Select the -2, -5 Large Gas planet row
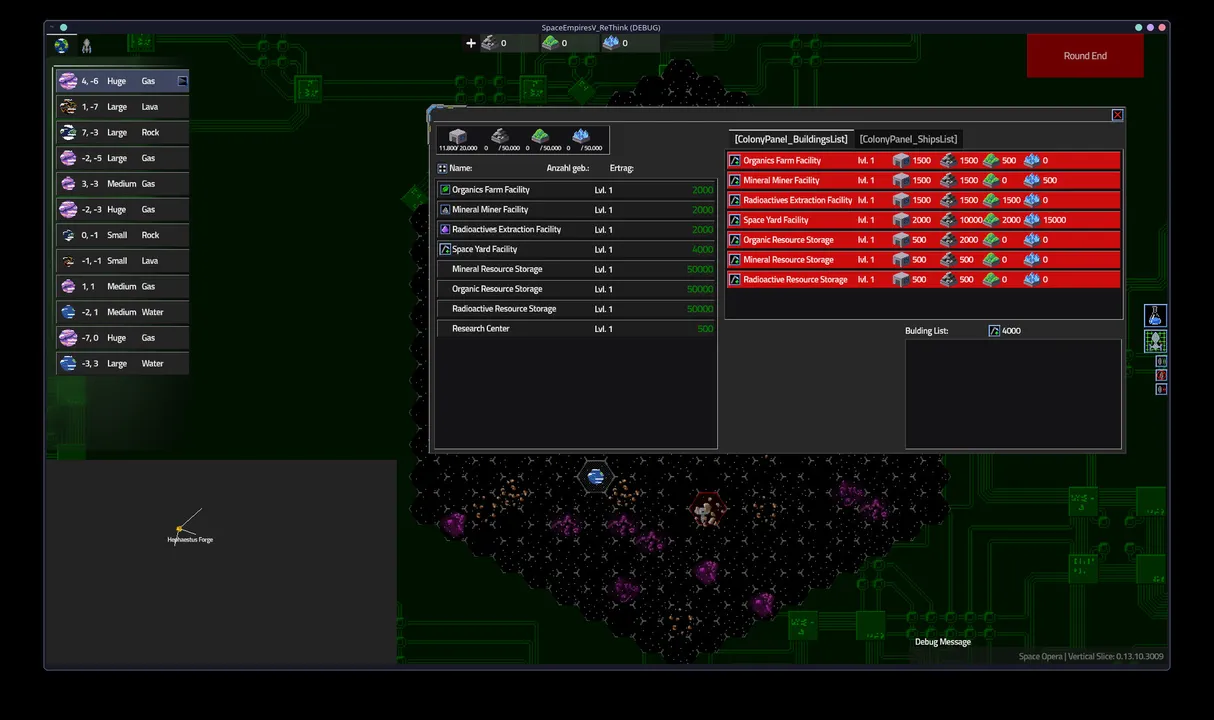 coord(122,158)
